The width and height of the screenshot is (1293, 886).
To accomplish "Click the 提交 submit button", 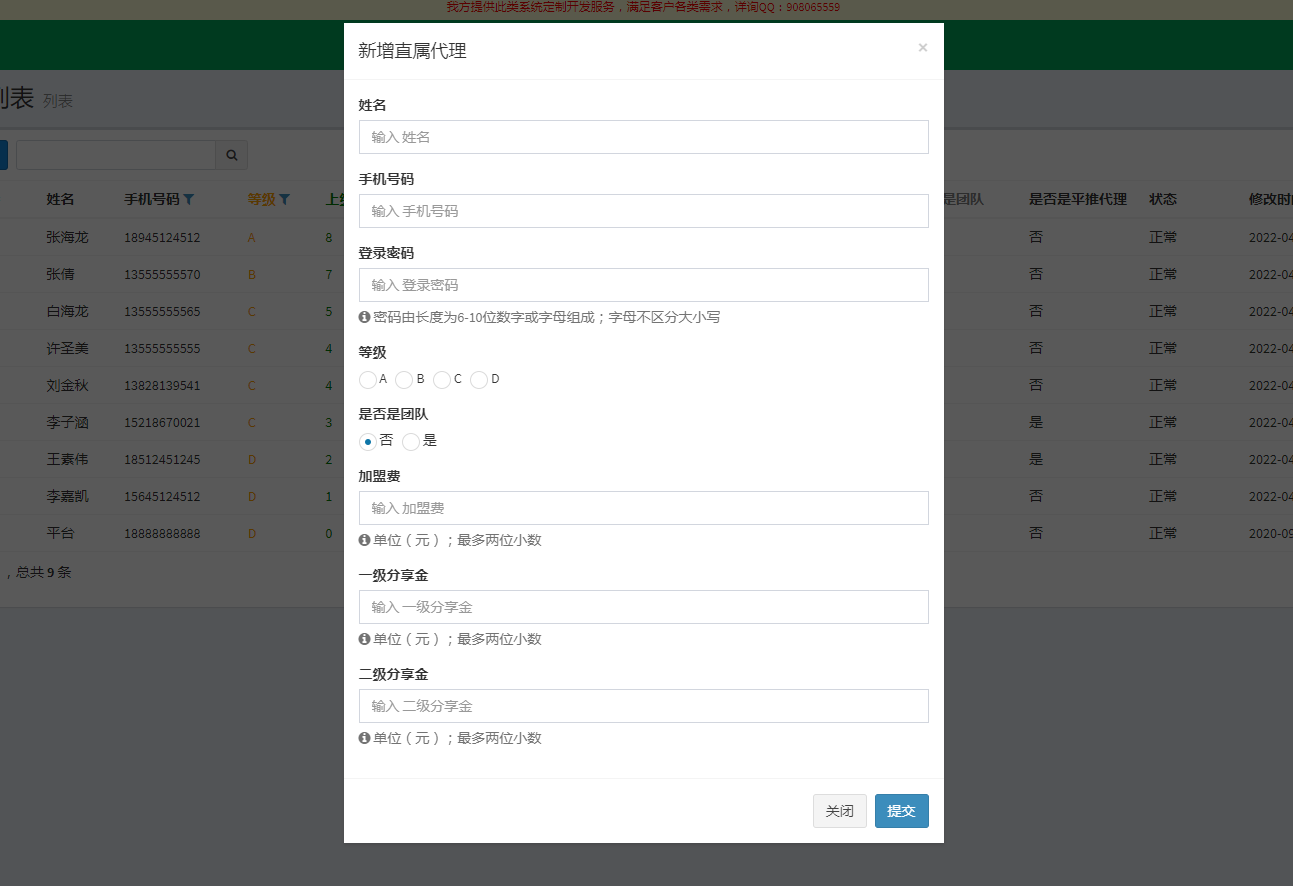I will [901, 811].
